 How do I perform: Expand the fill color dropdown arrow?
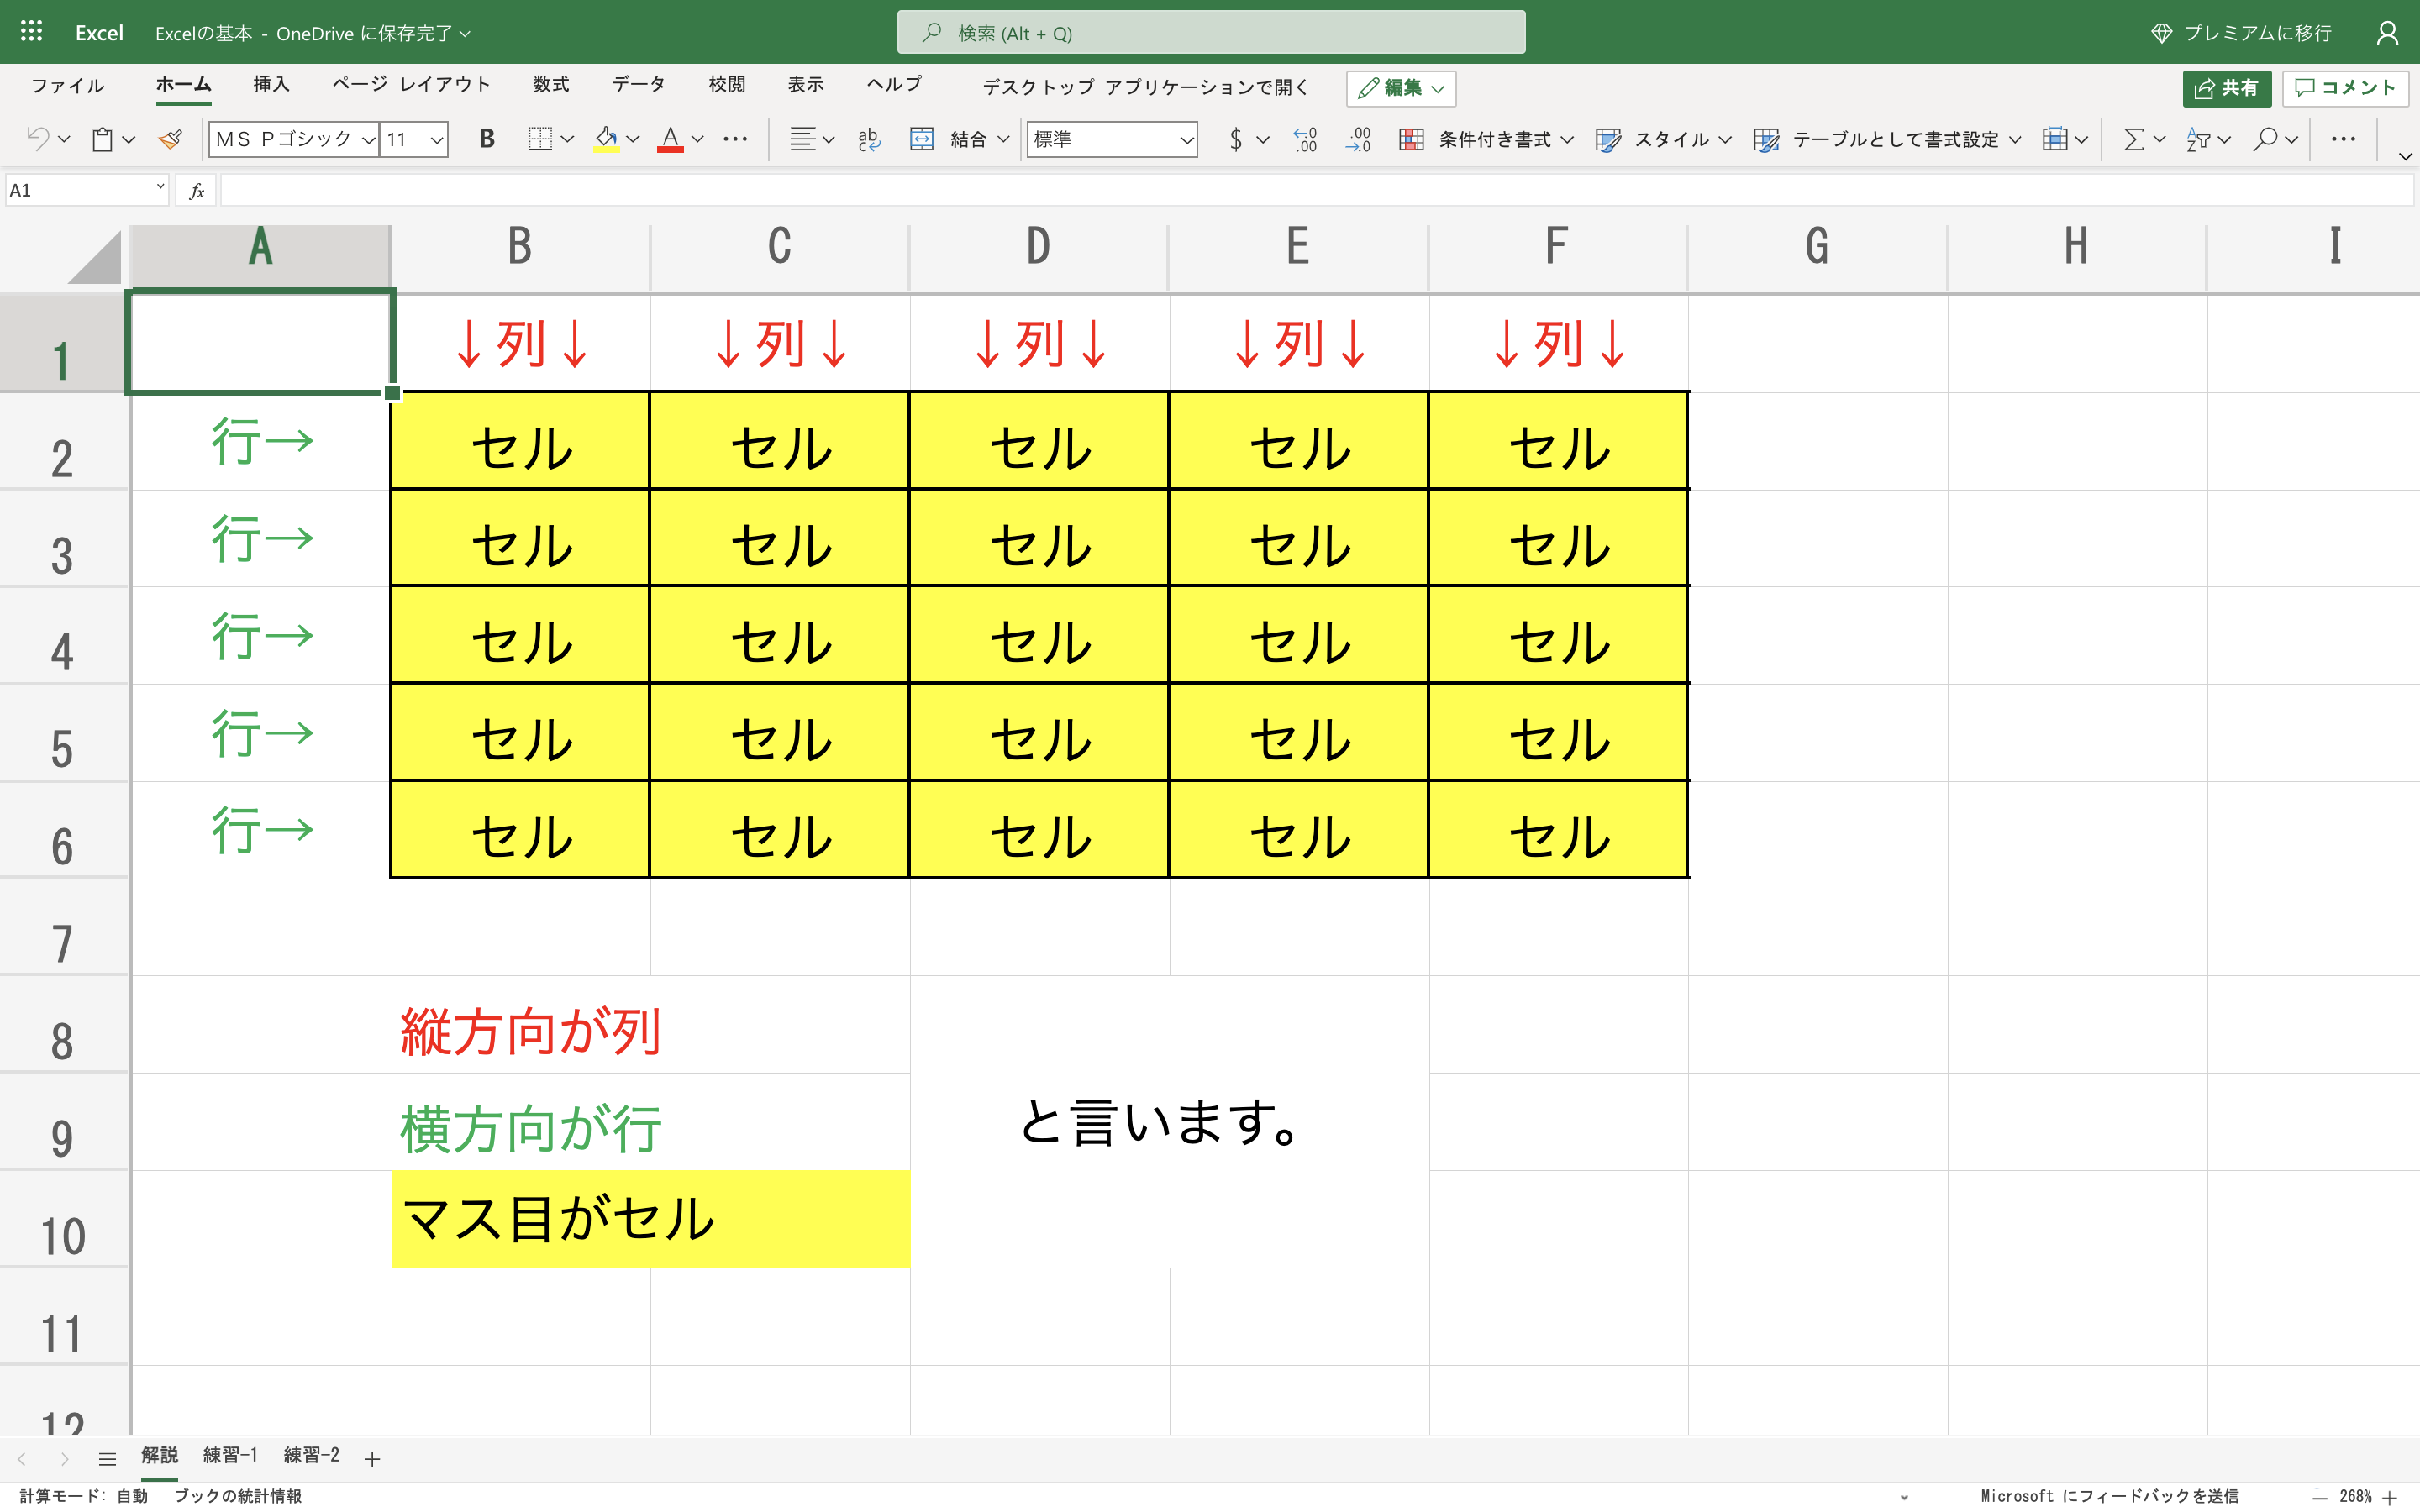pos(633,139)
